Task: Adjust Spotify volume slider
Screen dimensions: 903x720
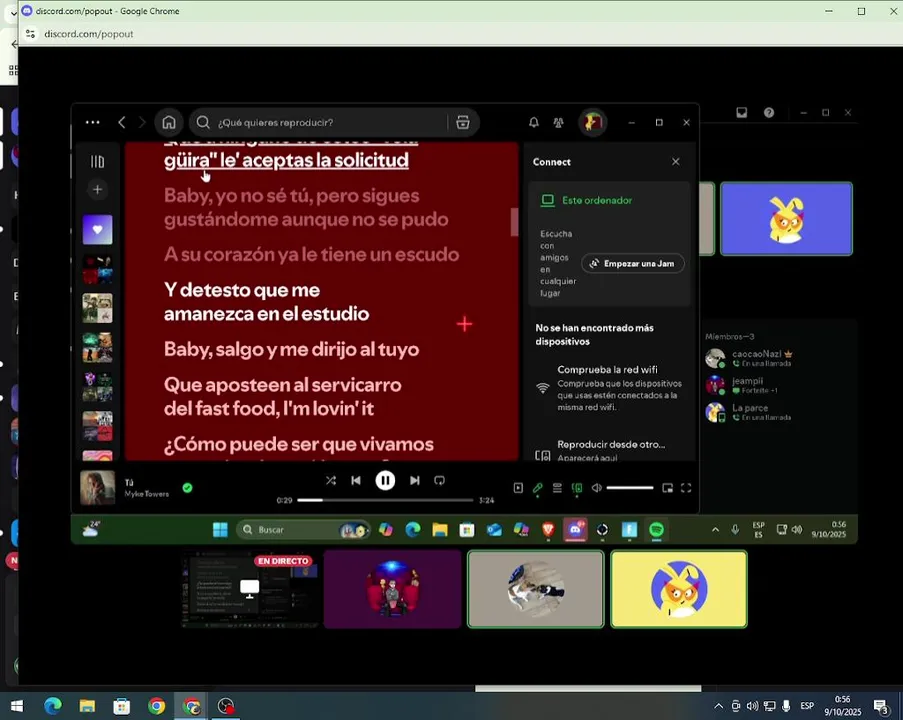Action: point(629,488)
